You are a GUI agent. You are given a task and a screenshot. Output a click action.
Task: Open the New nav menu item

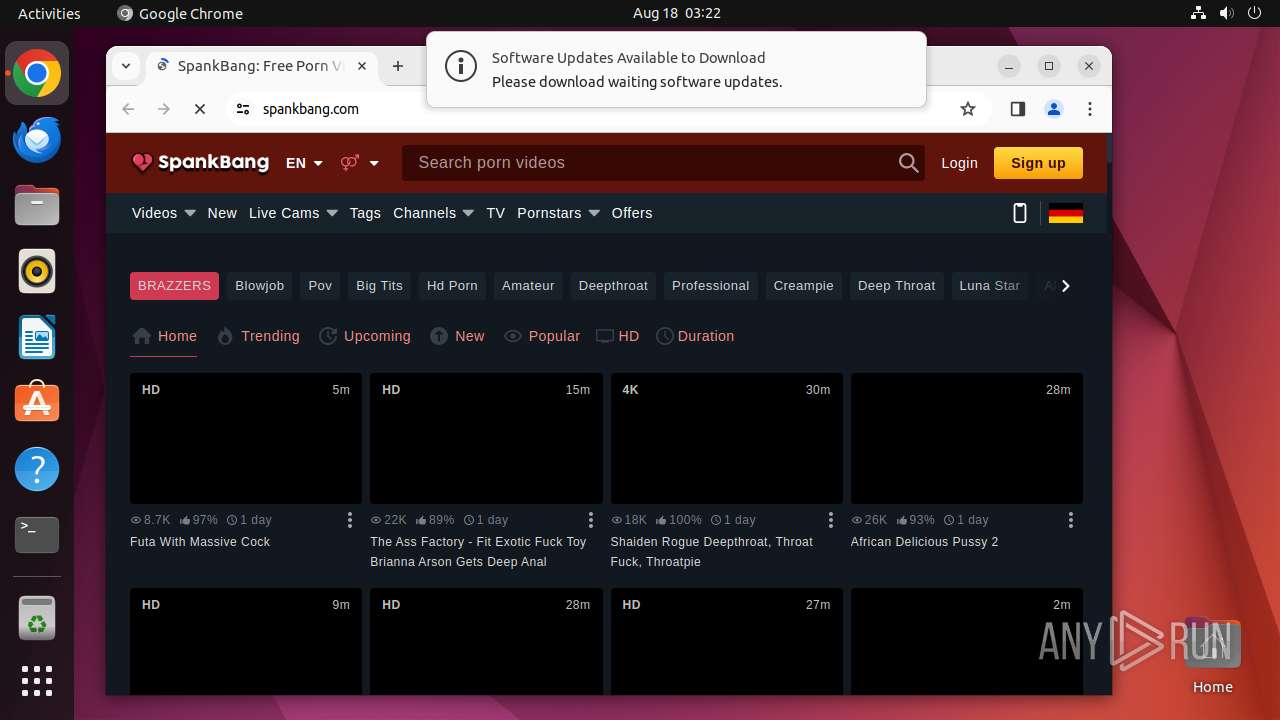pos(222,213)
